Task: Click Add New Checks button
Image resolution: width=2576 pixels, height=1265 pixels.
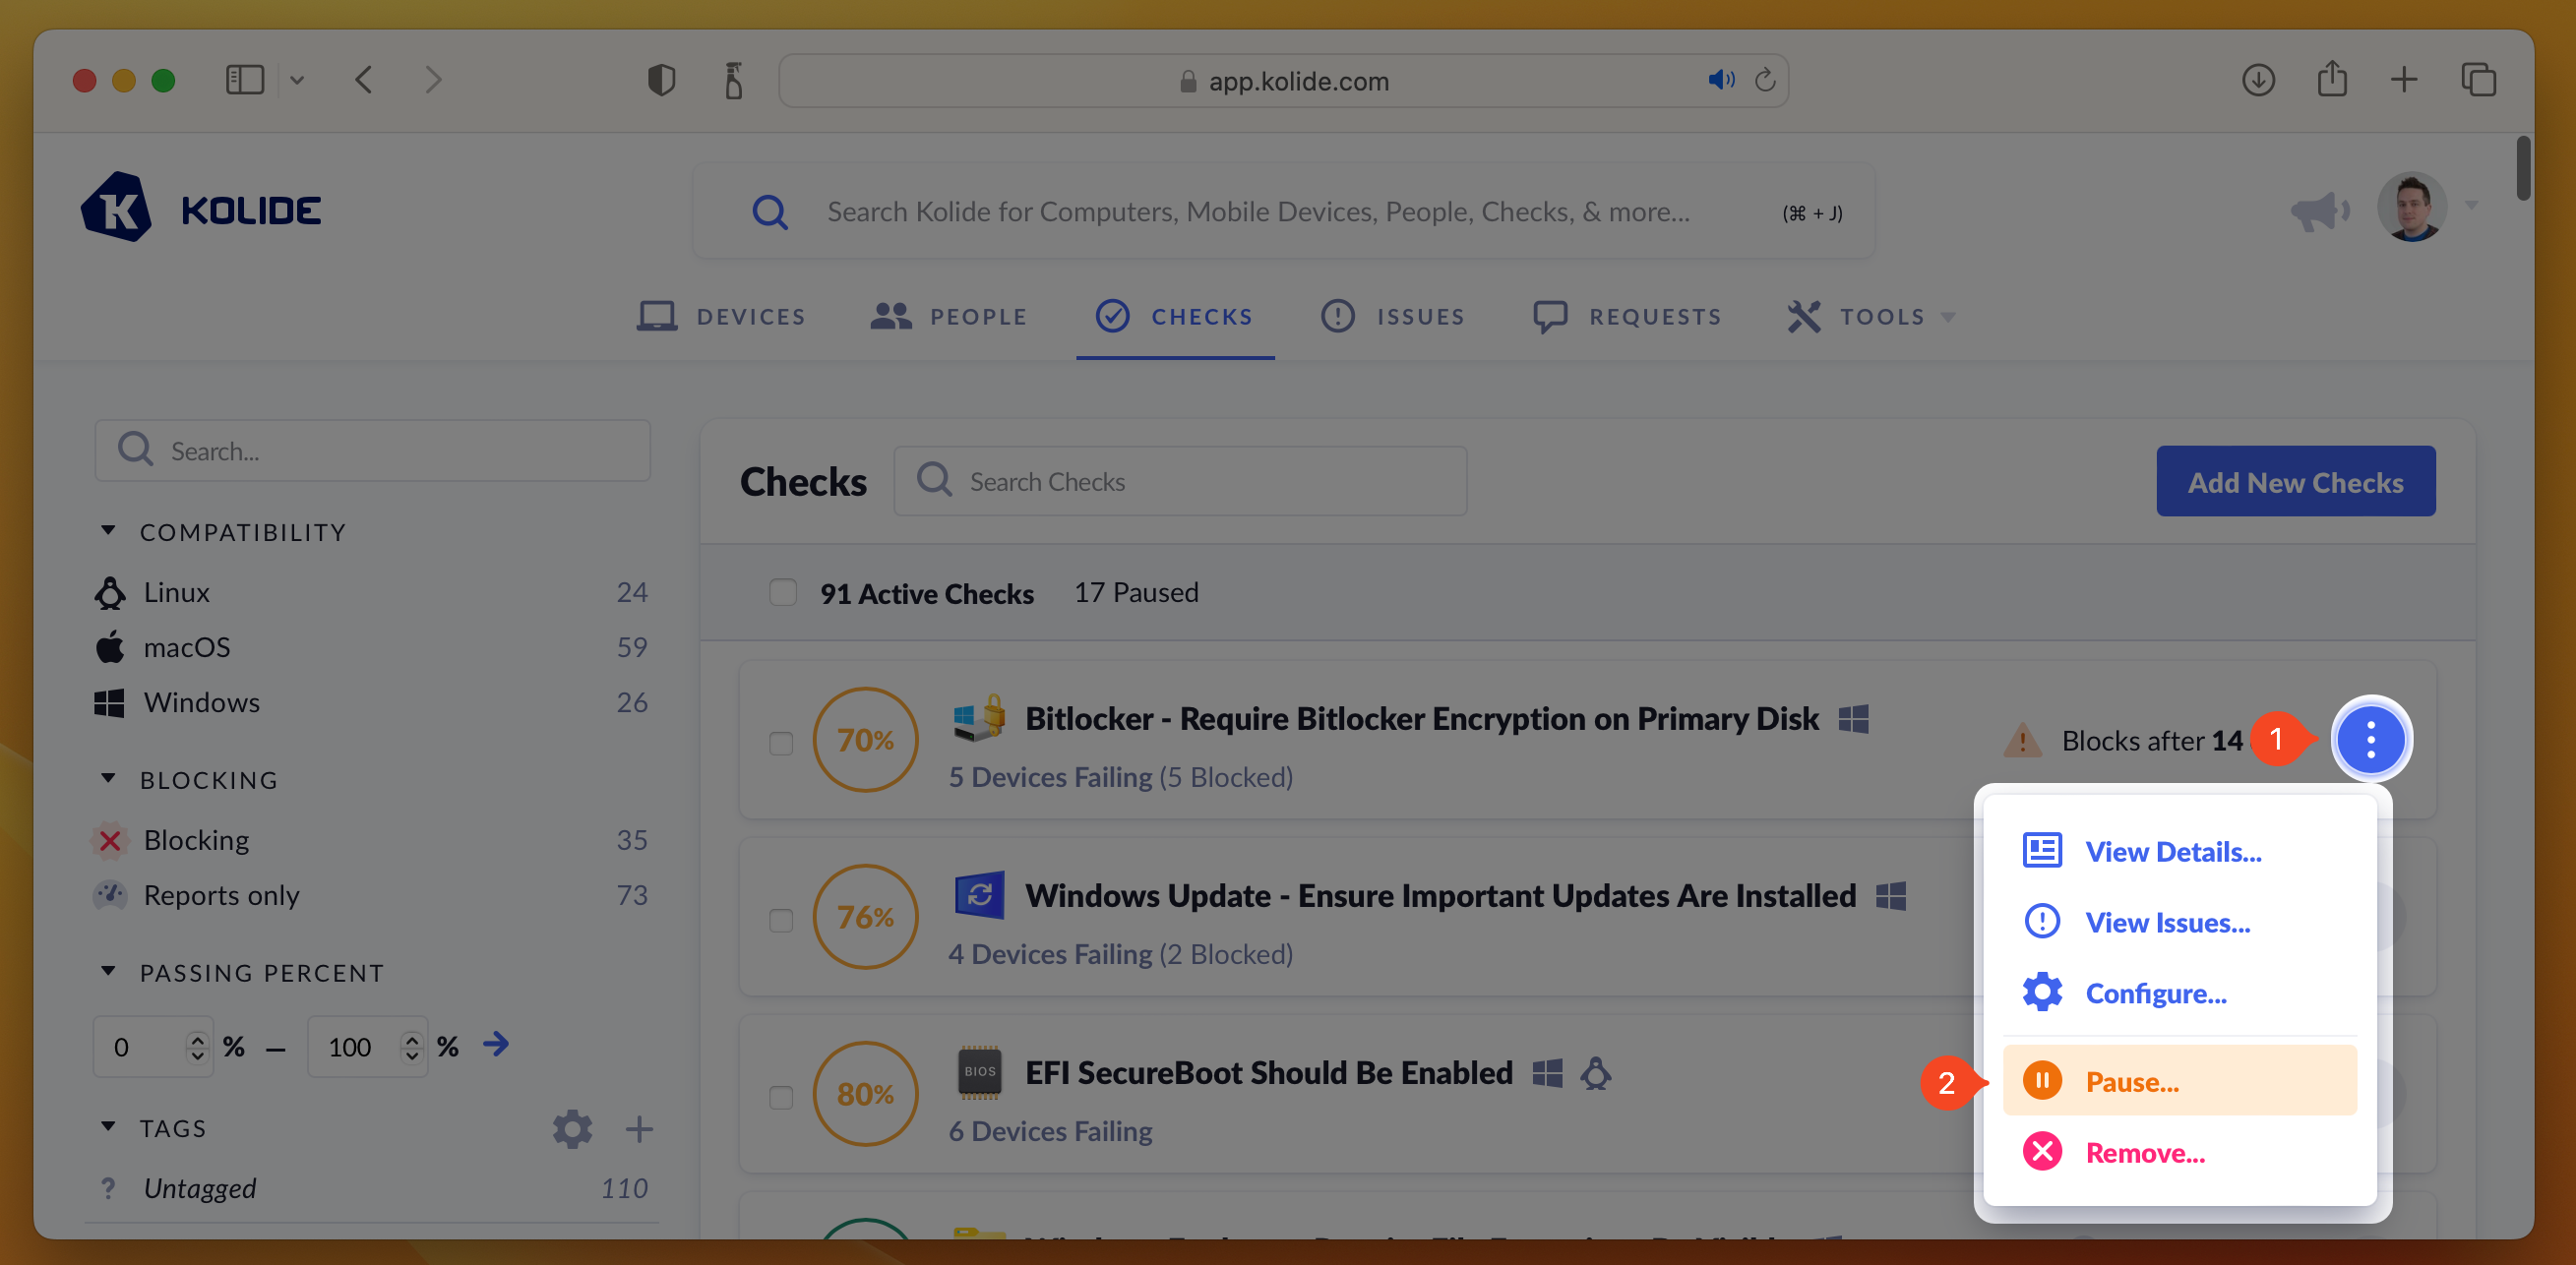Action: coord(2294,482)
